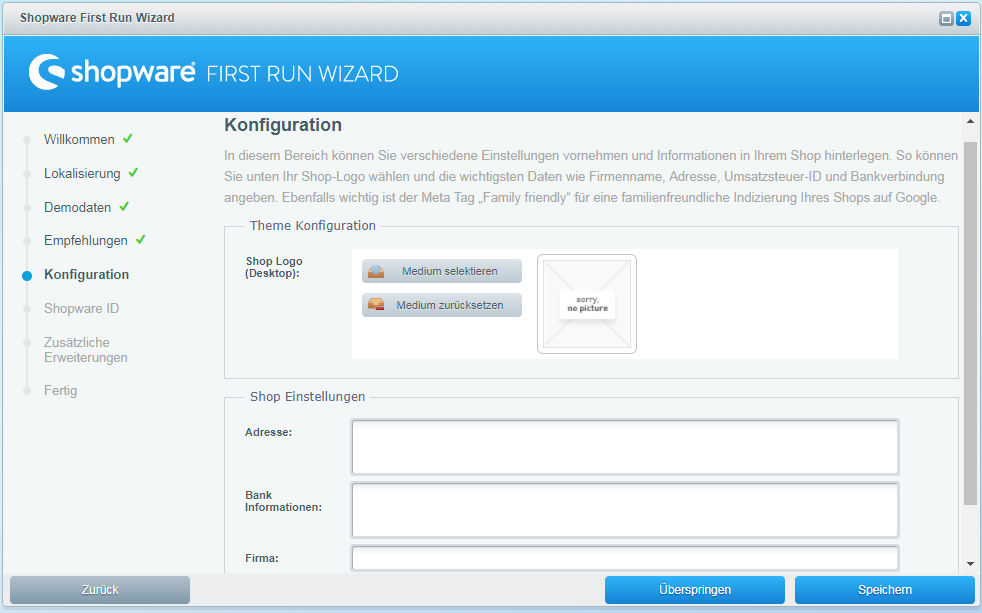Click the Bank Informationen label
982x613 pixels.
coord(283,501)
